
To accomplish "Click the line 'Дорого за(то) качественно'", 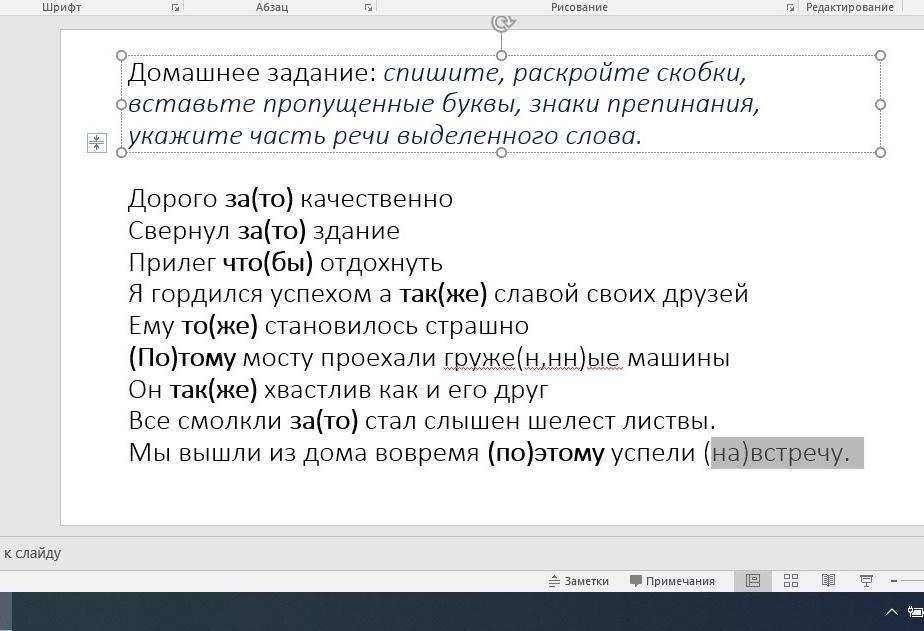I will pyautogui.click(x=291, y=199).
